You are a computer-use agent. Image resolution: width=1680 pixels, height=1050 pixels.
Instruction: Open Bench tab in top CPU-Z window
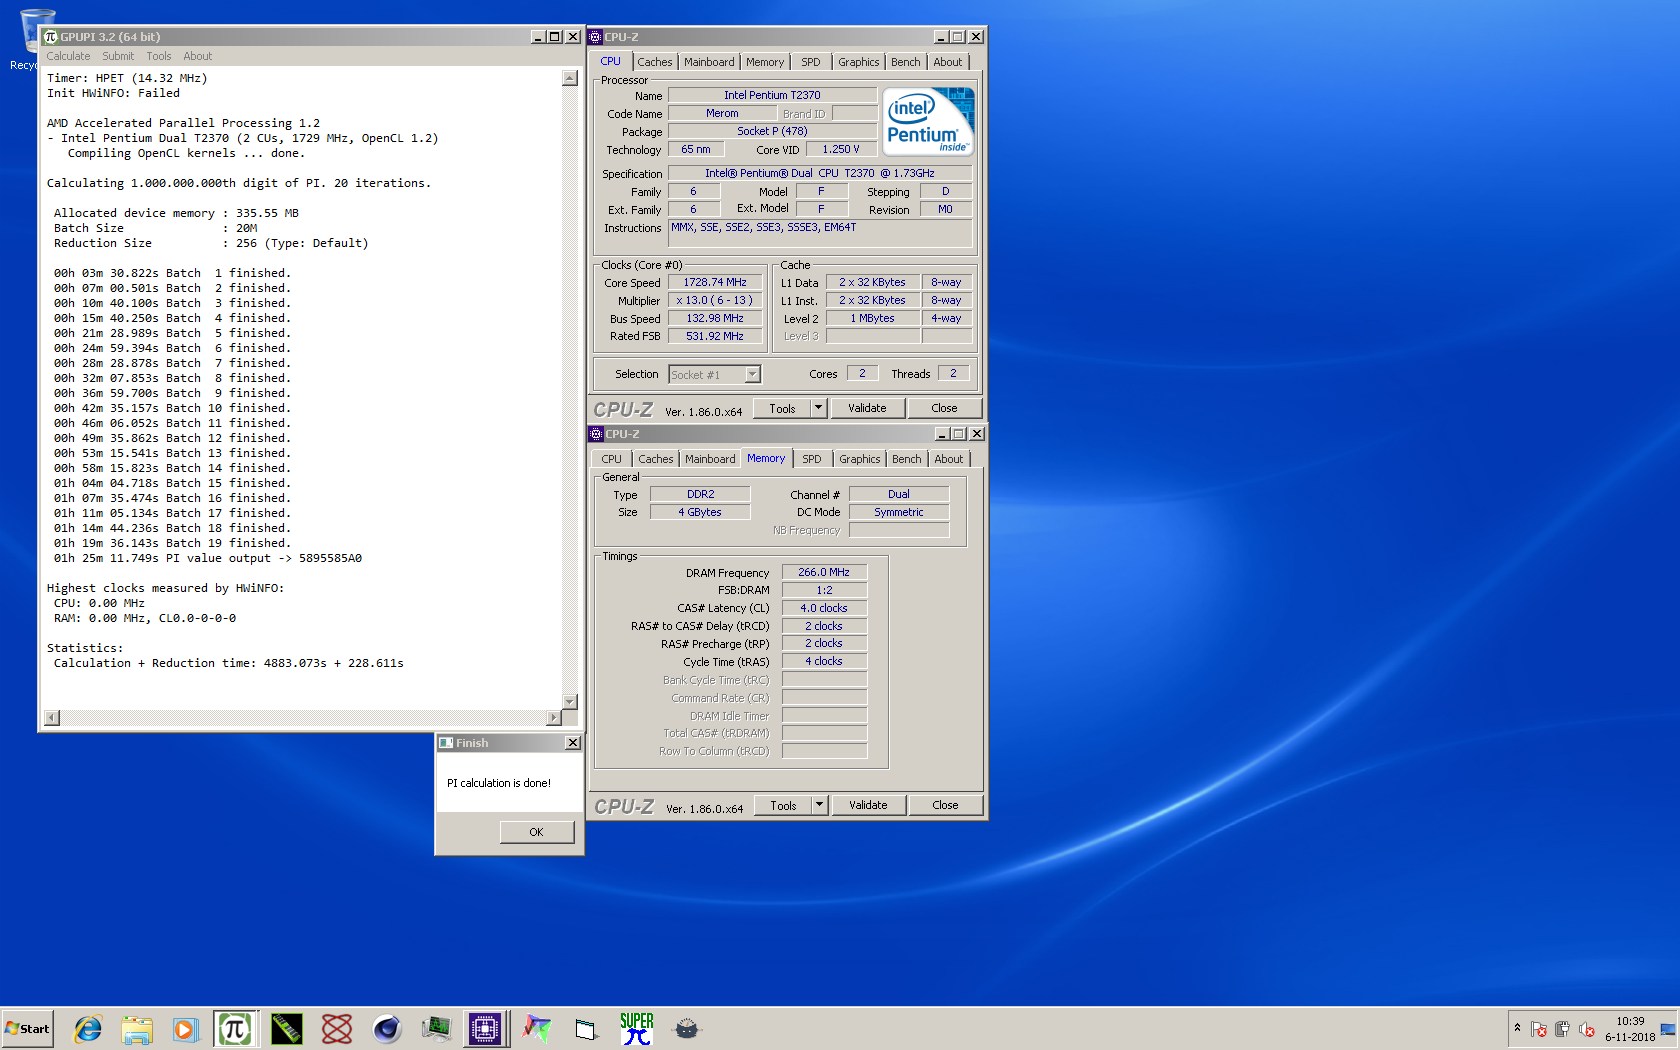coord(906,62)
